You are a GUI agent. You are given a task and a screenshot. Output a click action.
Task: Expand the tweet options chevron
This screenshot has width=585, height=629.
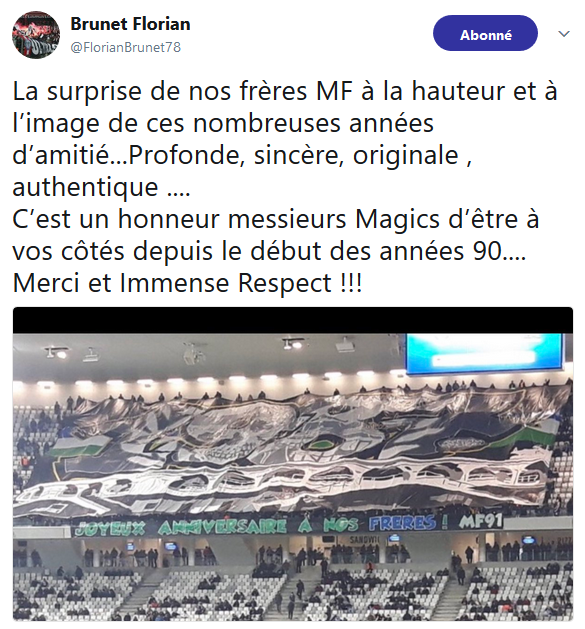(564, 34)
